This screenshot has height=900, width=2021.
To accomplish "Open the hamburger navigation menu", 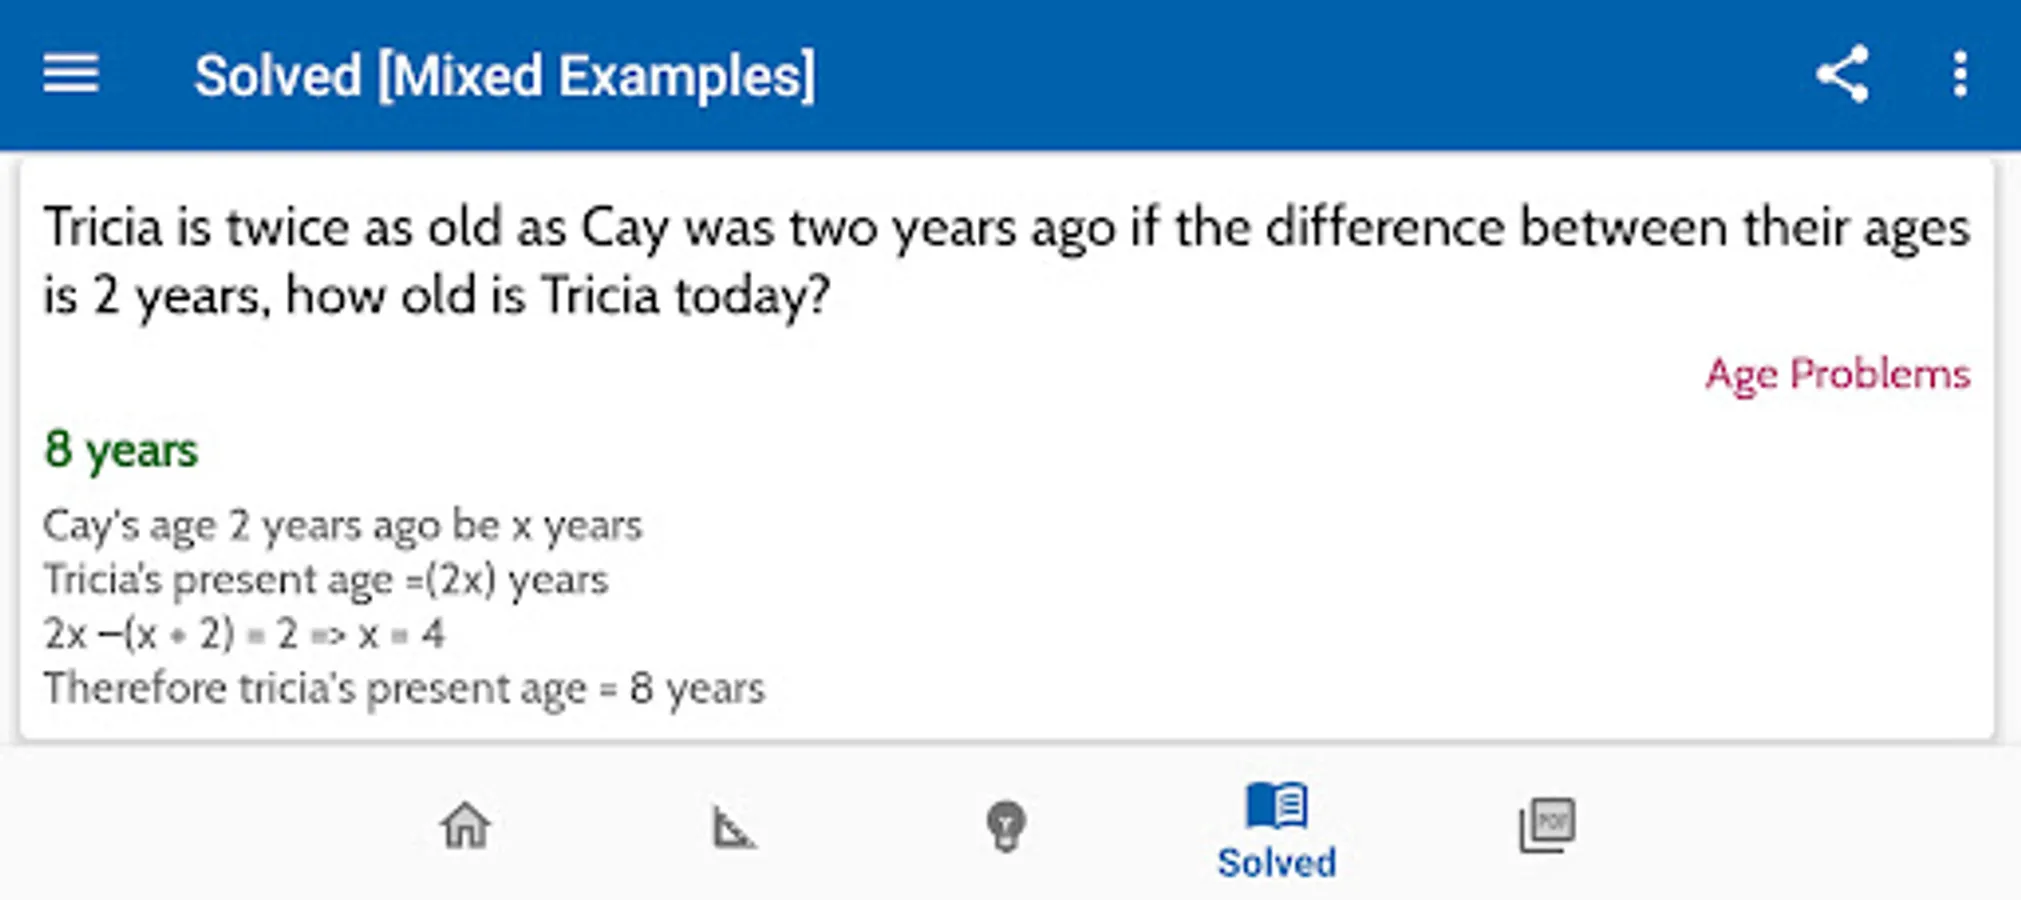I will [x=71, y=75].
